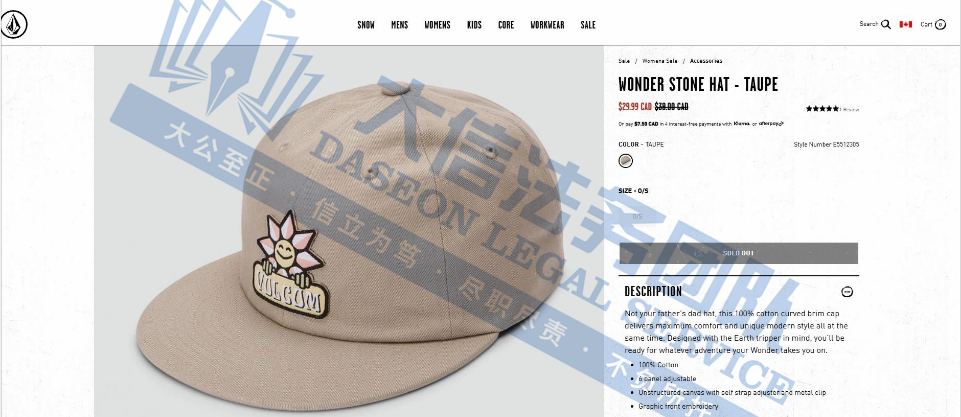Click the Volcom stone logo icon

pos(13,25)
